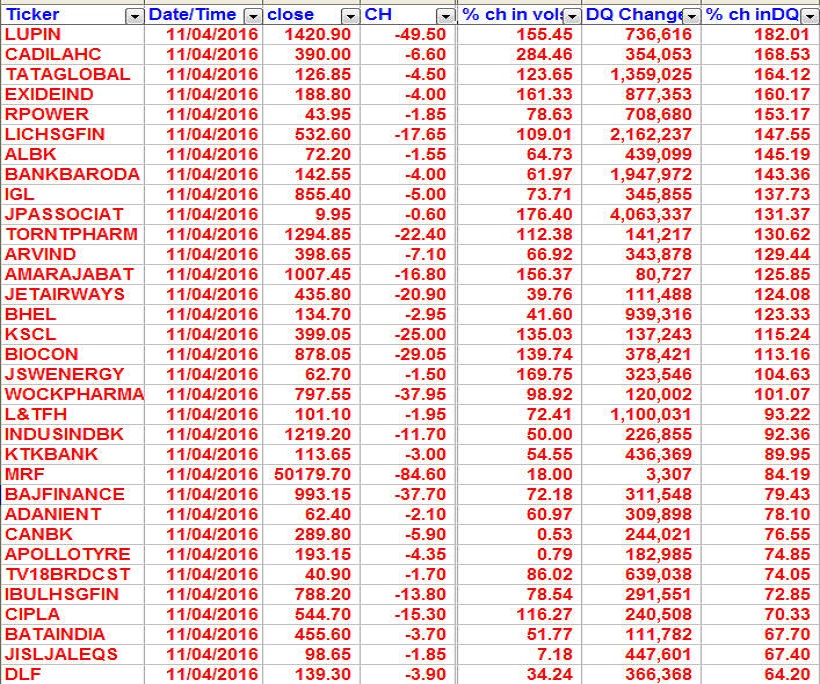Expand the close column filter arrow
The height and width of the screenshot is (684, 820).
point(349,16)
